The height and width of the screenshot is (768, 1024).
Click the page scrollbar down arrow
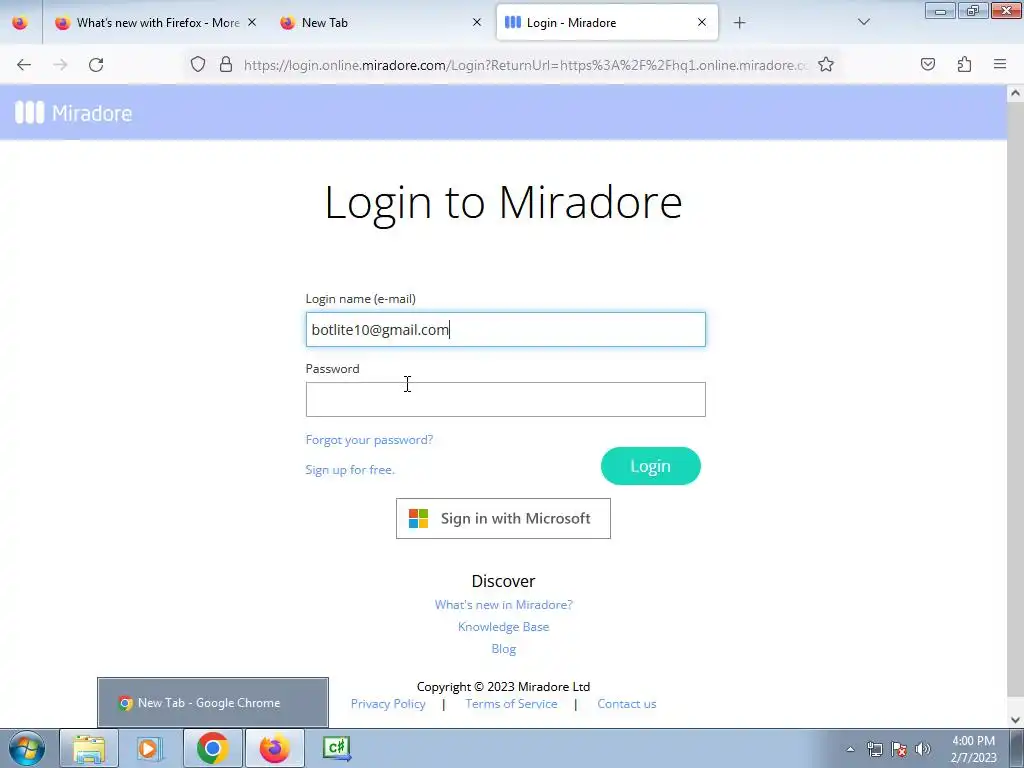tap(1015, 720)
